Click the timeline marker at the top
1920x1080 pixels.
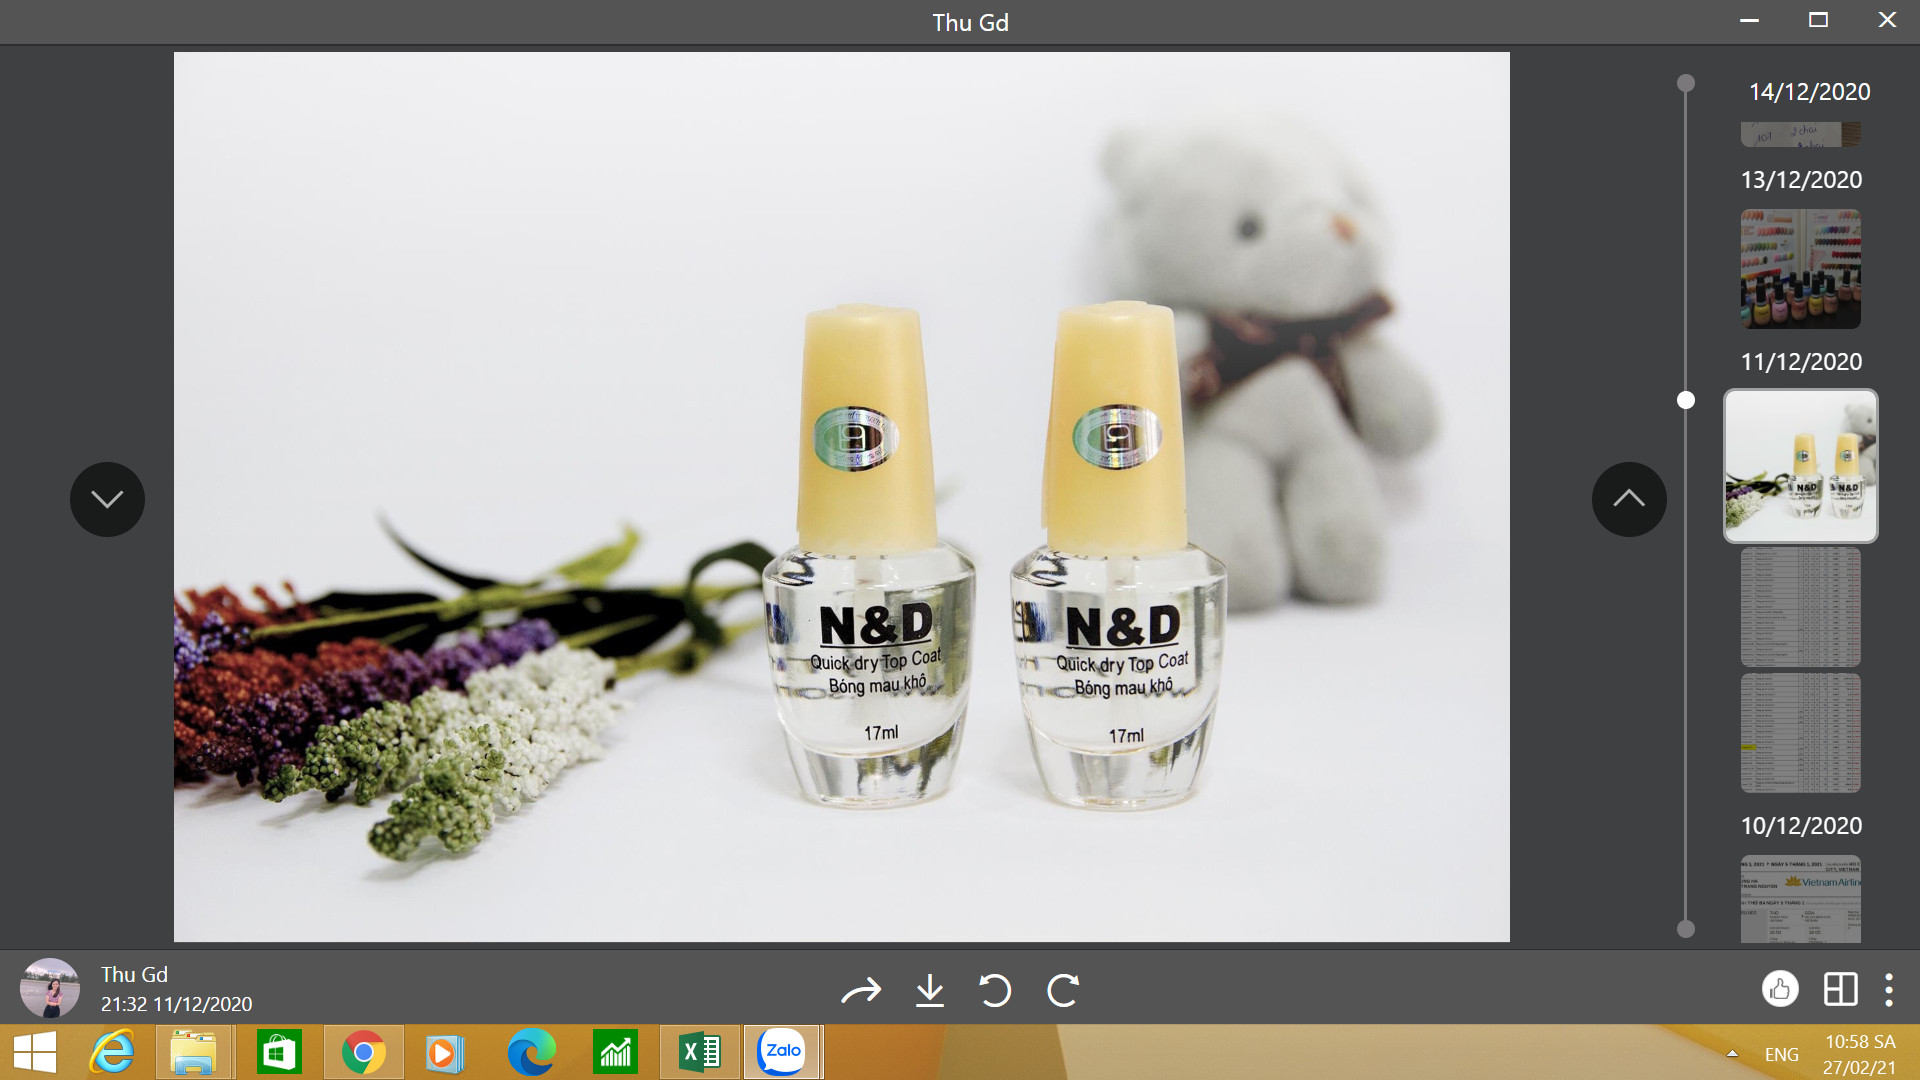pyautogui.click(x=1686, y=83)
